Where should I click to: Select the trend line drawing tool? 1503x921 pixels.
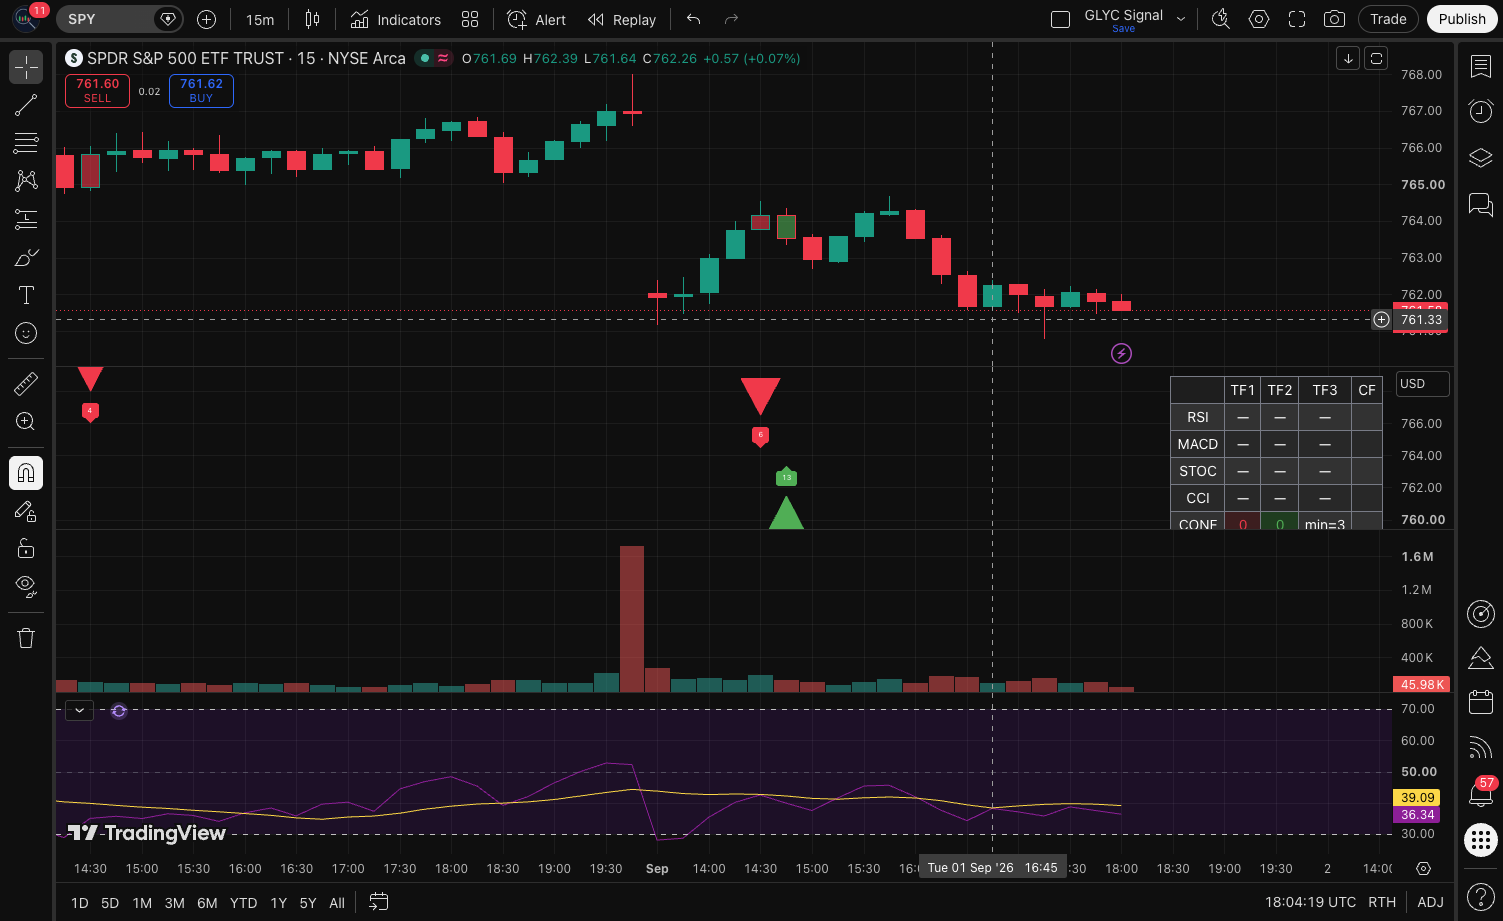[26, 105]
